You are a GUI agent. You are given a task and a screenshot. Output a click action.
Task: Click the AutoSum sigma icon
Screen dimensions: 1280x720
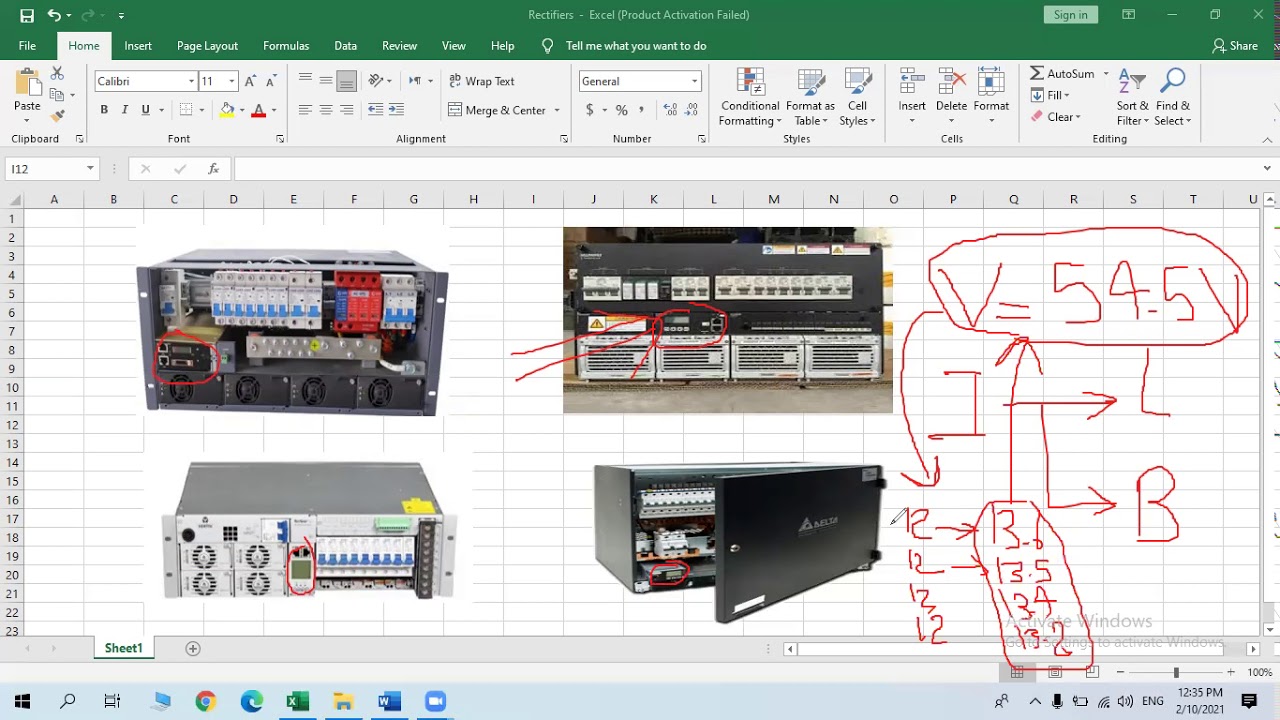click(x=1037, y=74)
